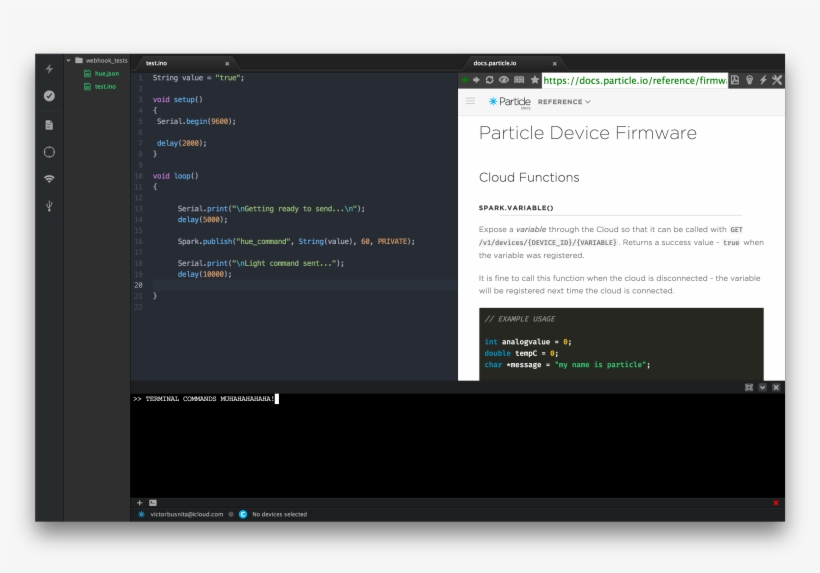Click the blue C compile status icon
Screen dimensions: 820x573
point(243,514)
